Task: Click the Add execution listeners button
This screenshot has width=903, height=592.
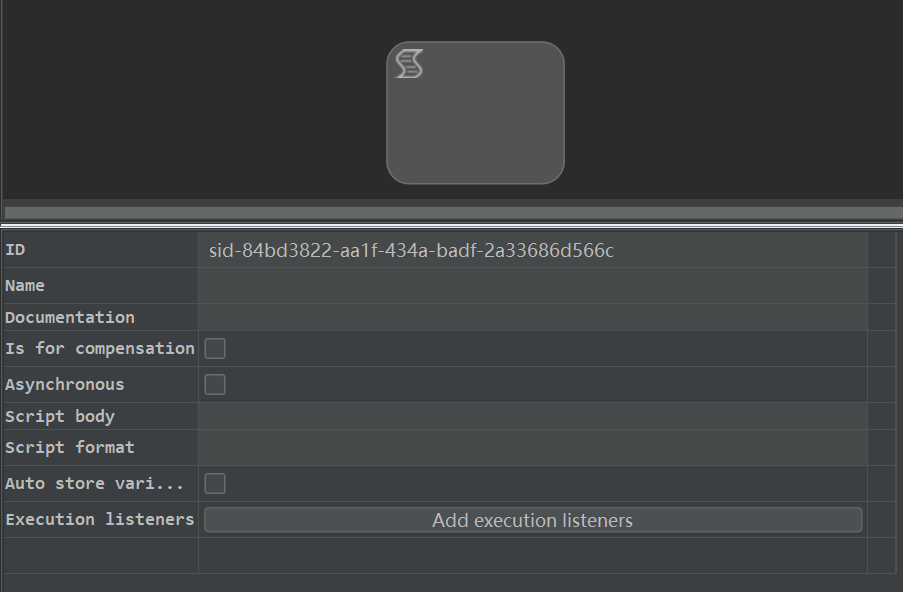Action: pyautogui.click(x=533, y=520)
